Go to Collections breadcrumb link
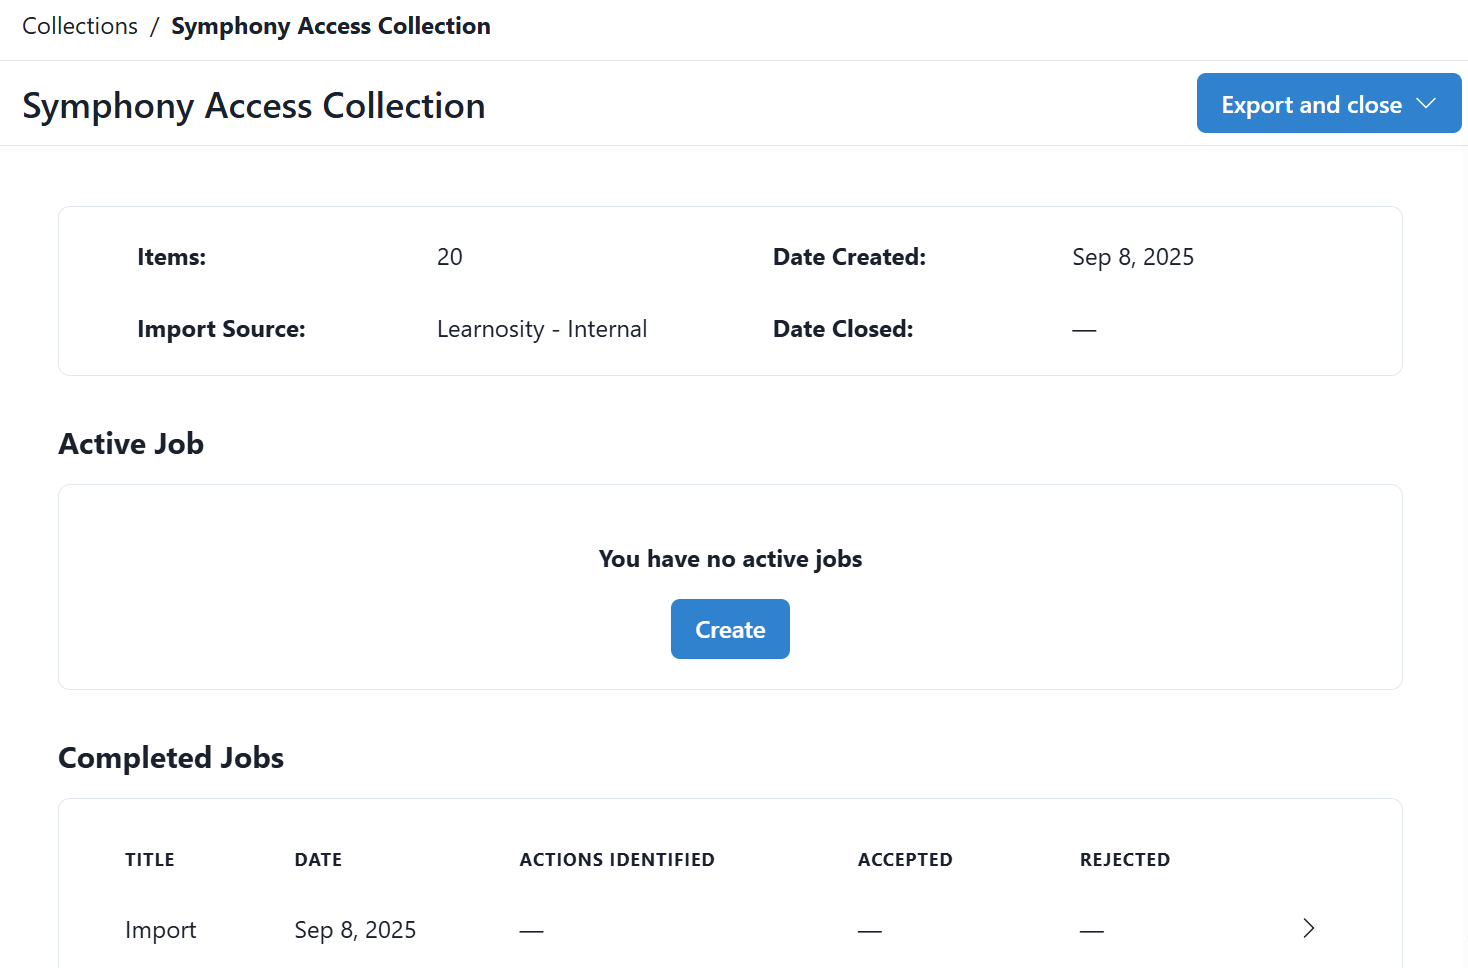Viewport: 1468px width, 968px height. [x=80, y=26]
